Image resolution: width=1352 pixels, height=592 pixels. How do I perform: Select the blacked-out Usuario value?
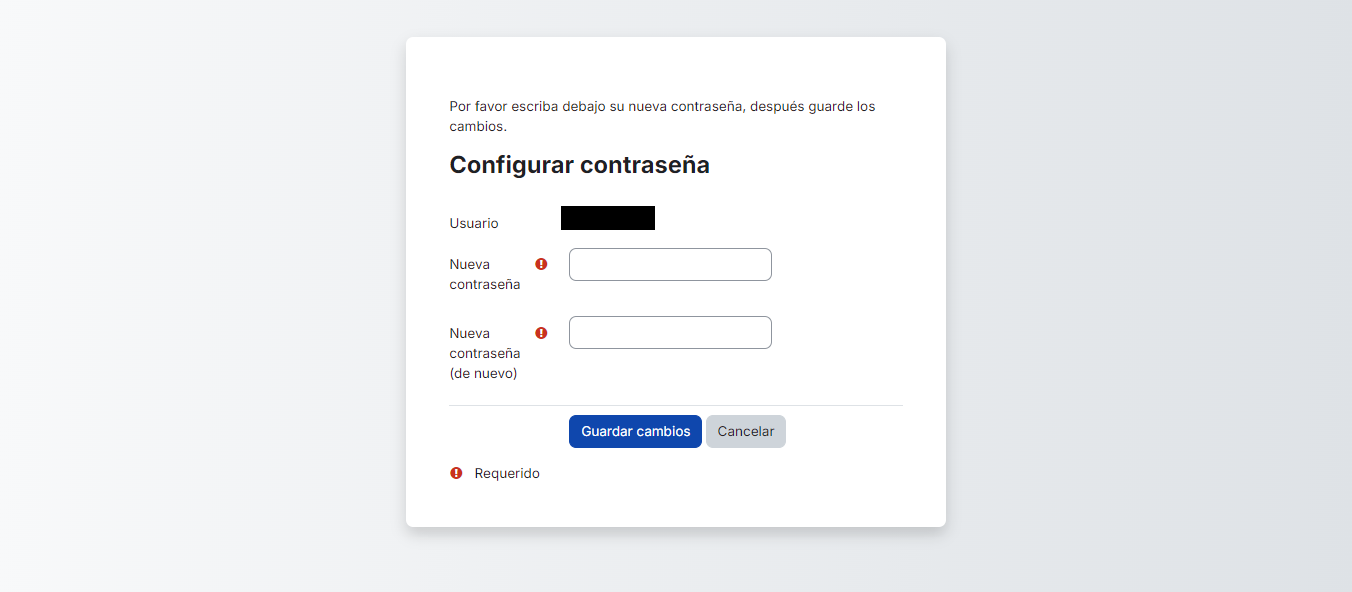(608, 218)
